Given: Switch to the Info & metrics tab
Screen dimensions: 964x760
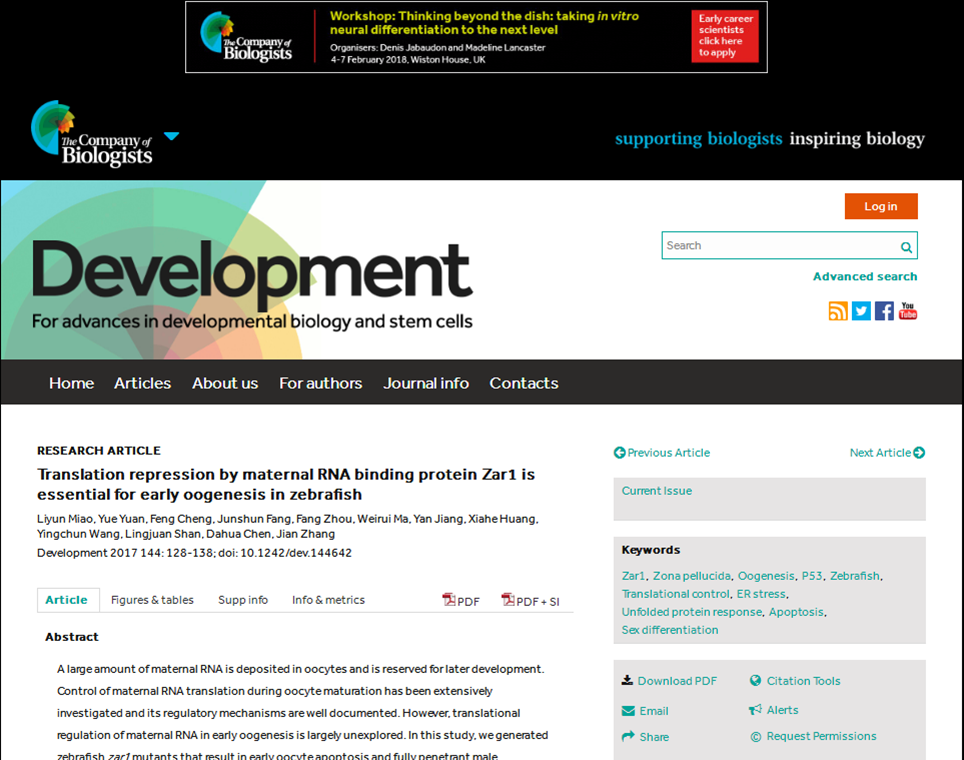Looking at the screenshot, I should pos(328,600).
